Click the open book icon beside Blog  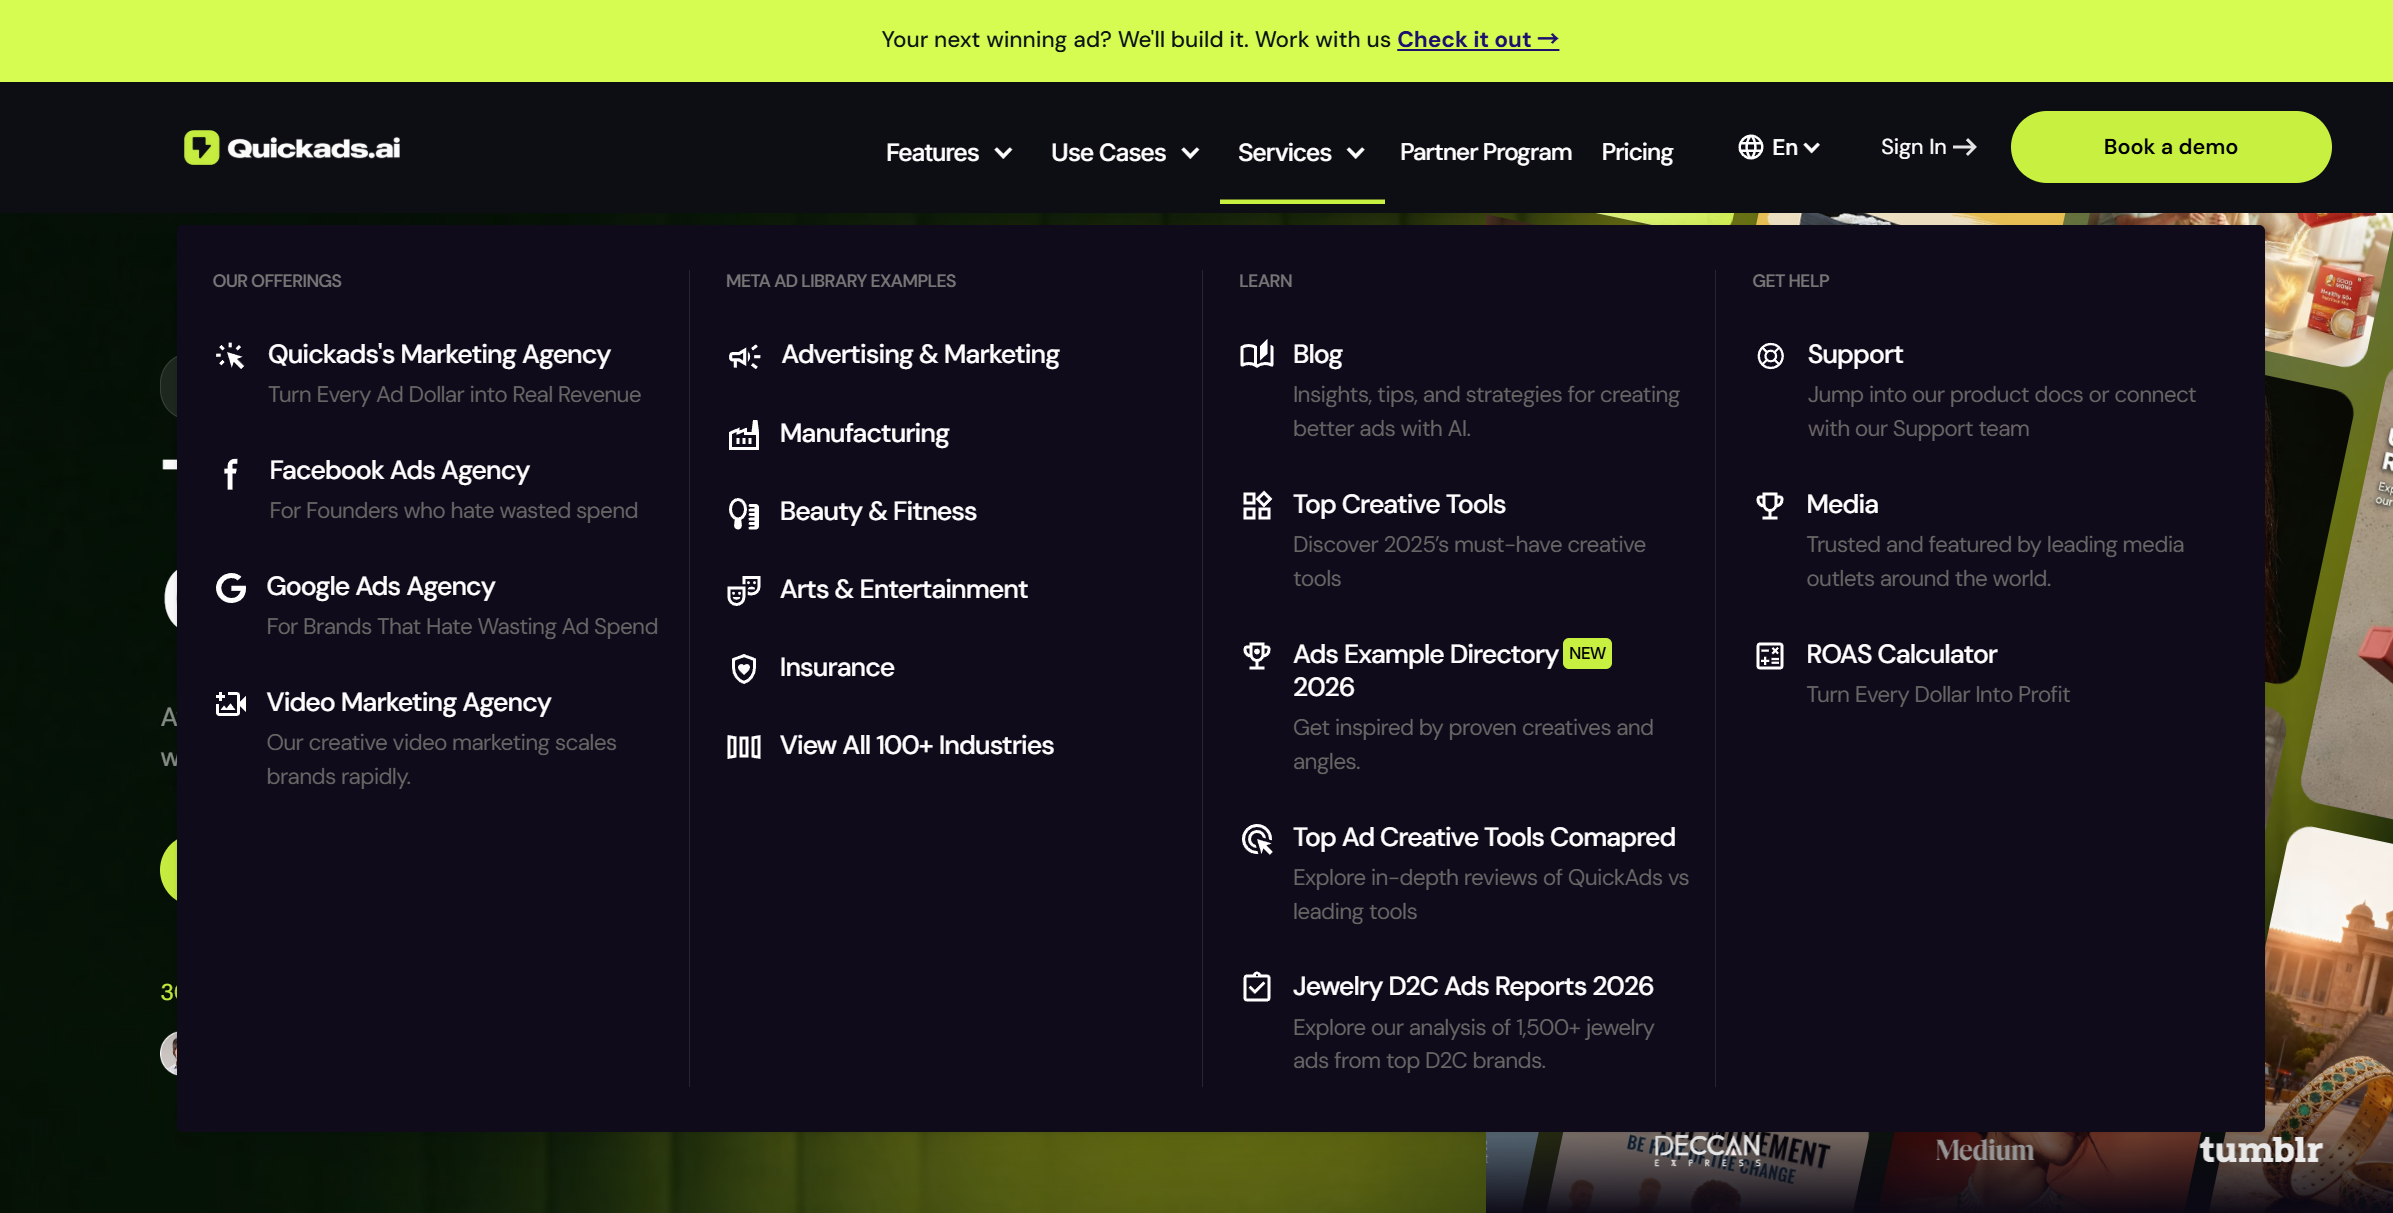tap(1257, 355)
